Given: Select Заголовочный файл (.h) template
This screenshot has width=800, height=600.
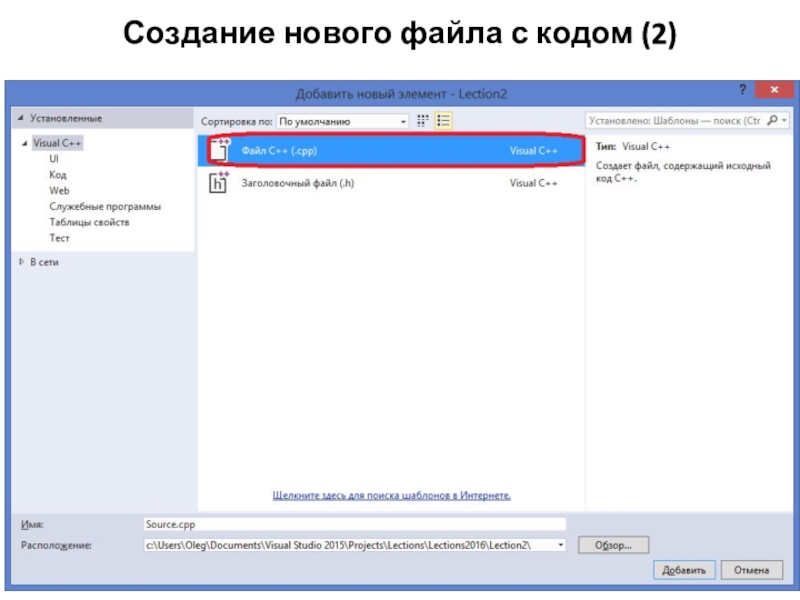Looking at the screenshot, I should 391,183.
